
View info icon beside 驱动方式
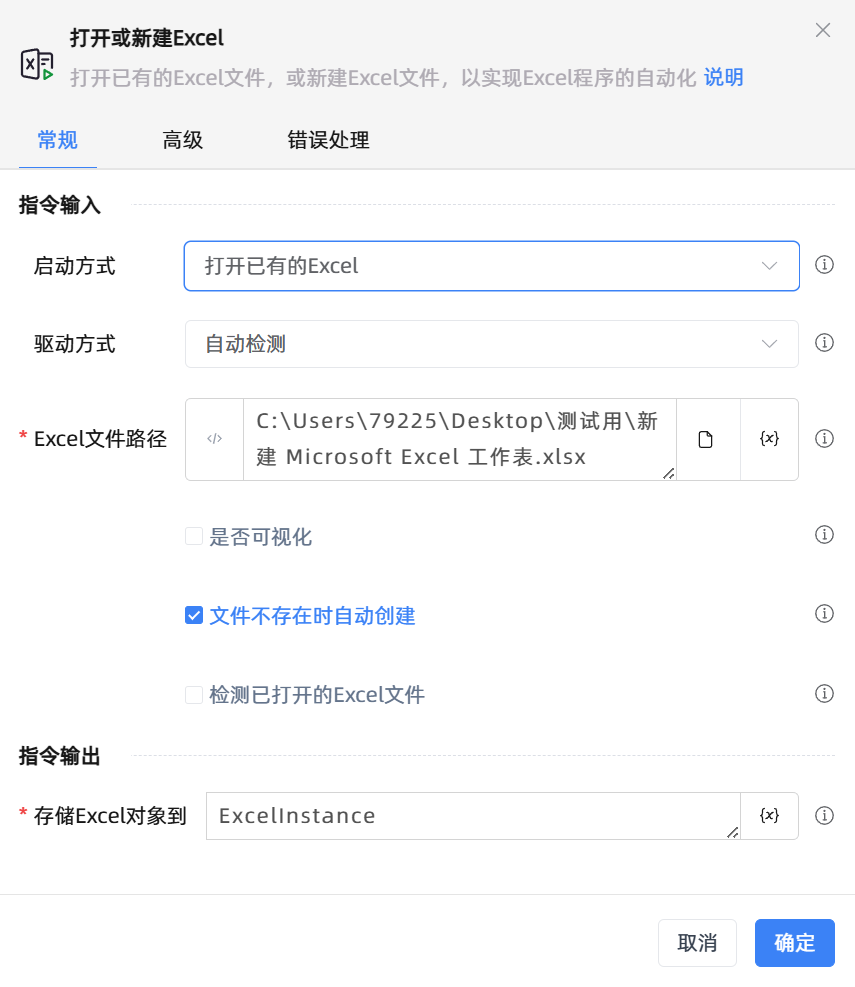coord(824,343)
